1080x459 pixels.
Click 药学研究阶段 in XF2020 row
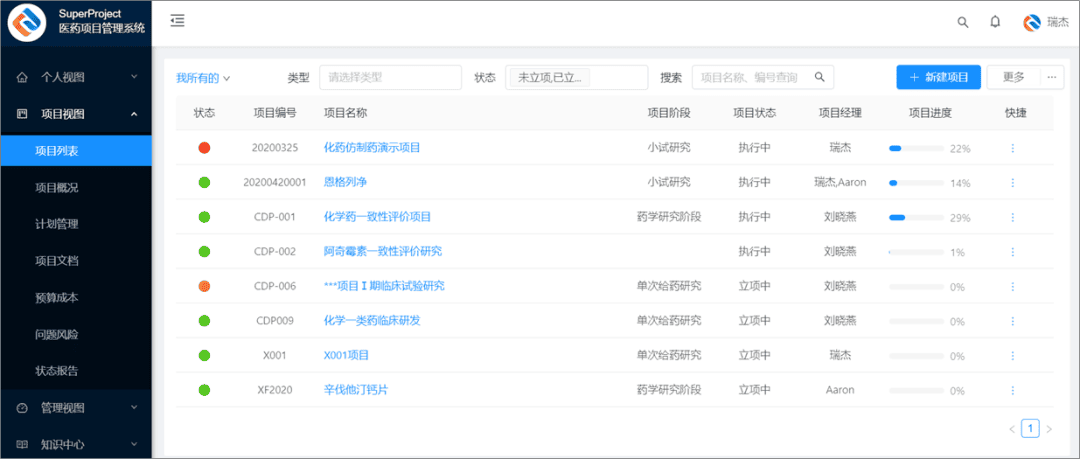(669, 390)
